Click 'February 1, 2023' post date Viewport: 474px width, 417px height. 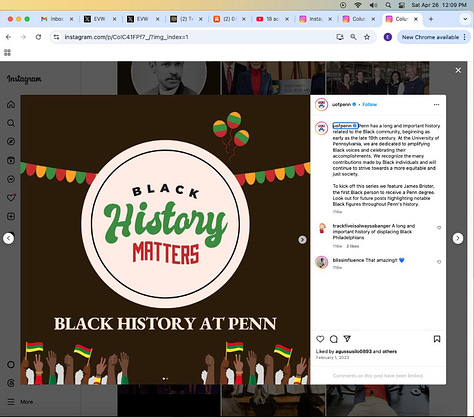tap(332, 357)
